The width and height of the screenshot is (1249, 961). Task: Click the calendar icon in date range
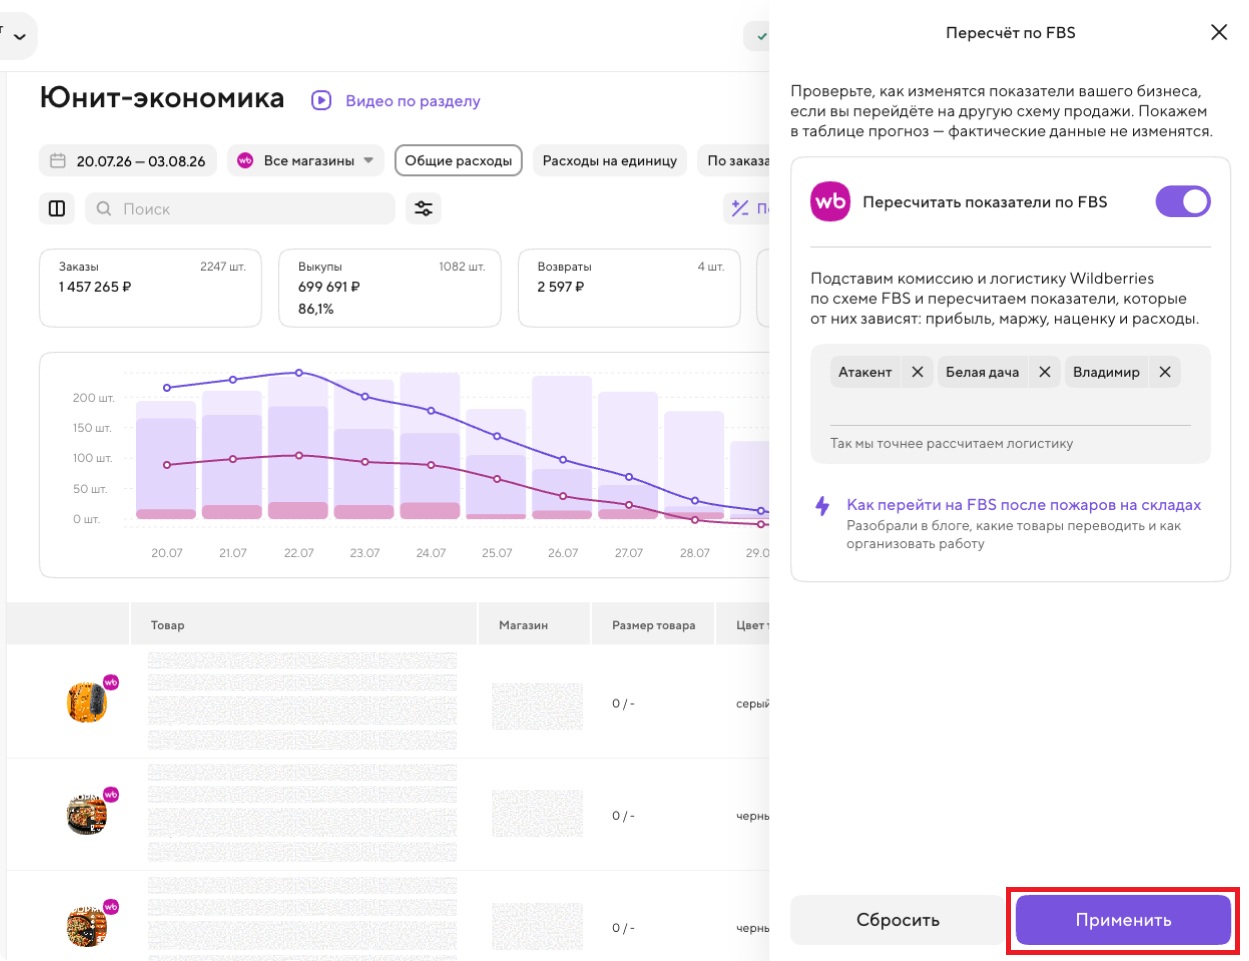click(x=58, y=161)
